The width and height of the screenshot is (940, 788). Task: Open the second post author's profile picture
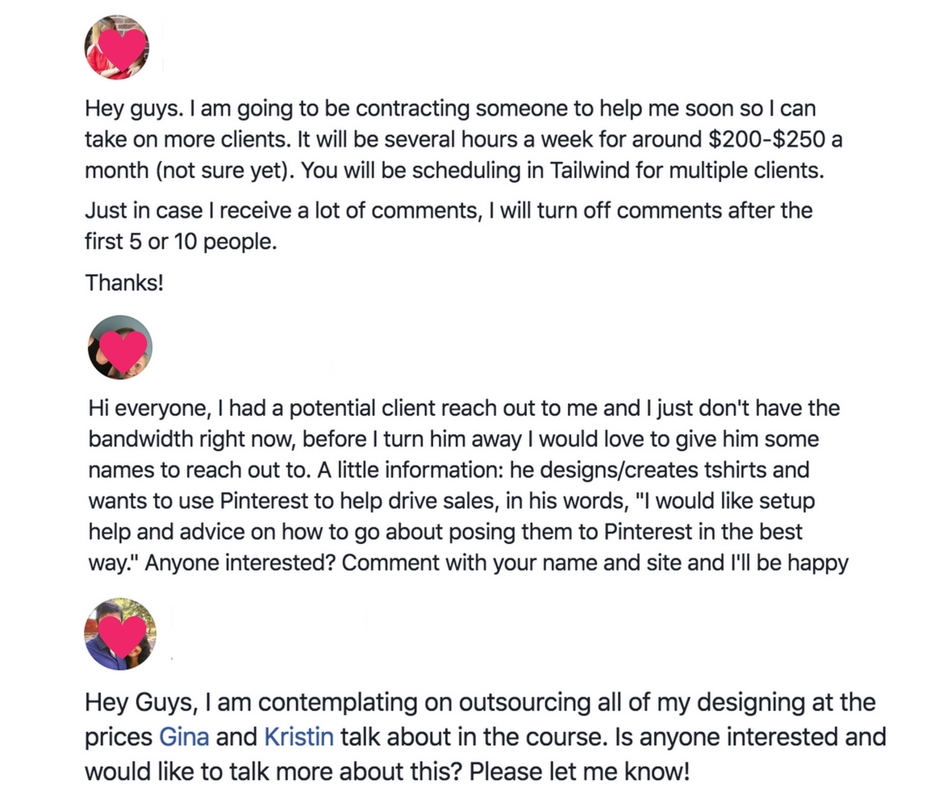click(120, 347)
